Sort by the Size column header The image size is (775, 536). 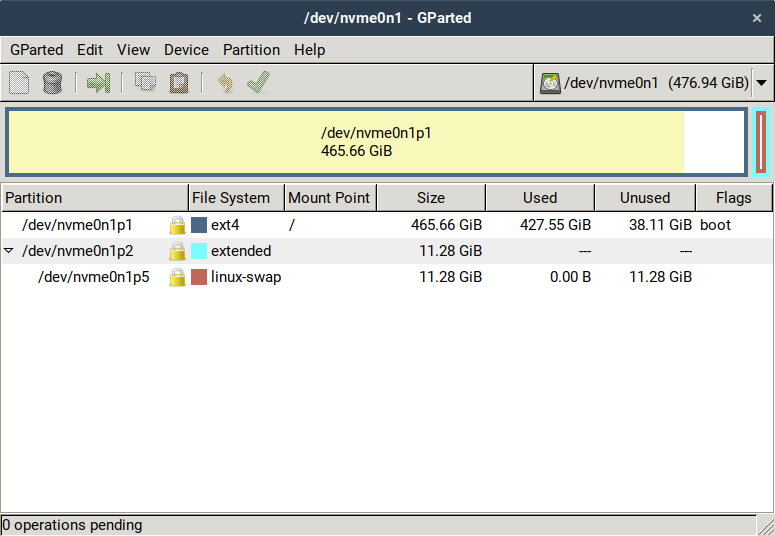click(x=431, y=198)
